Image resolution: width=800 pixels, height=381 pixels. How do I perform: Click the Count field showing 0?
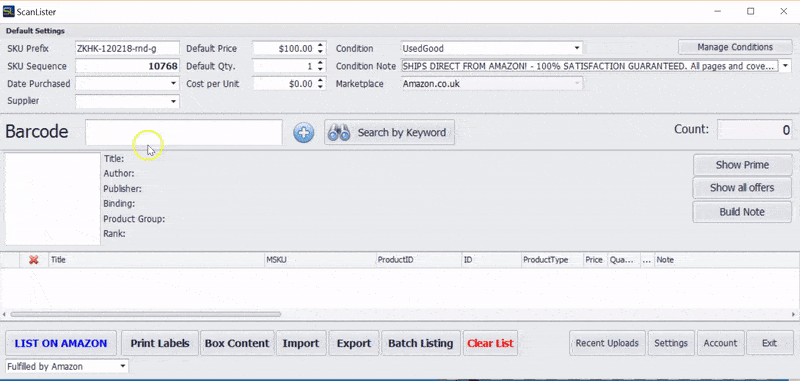click(755, 130)
